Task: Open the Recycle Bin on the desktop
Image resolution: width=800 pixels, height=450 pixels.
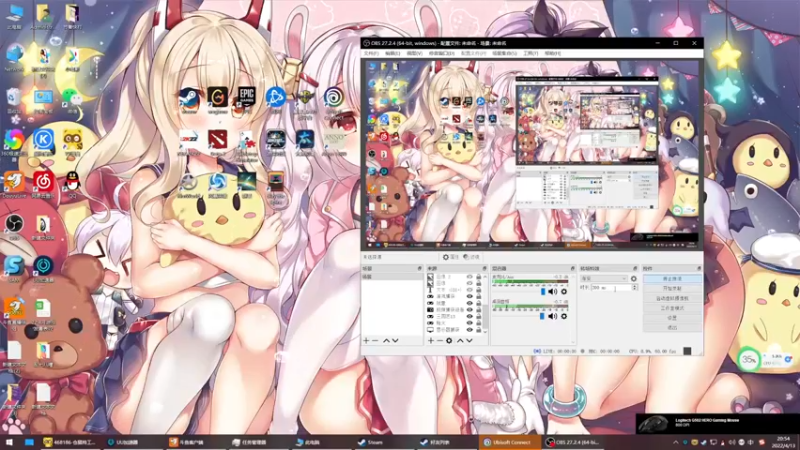Action: (14, 100)
